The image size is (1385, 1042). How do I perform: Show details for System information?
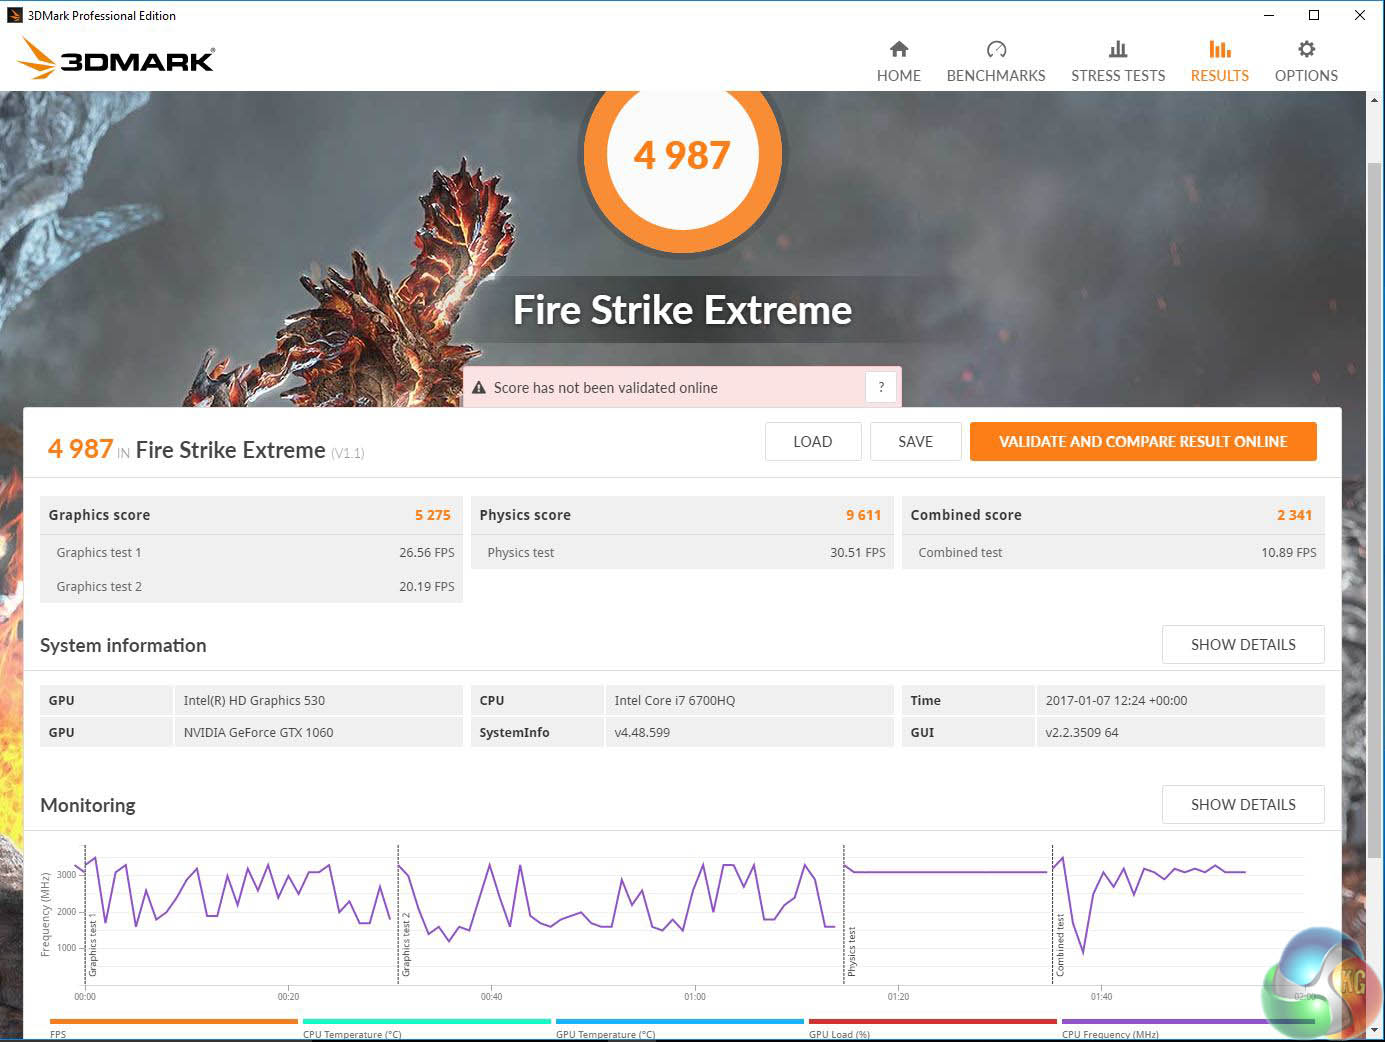(1243, 645)
